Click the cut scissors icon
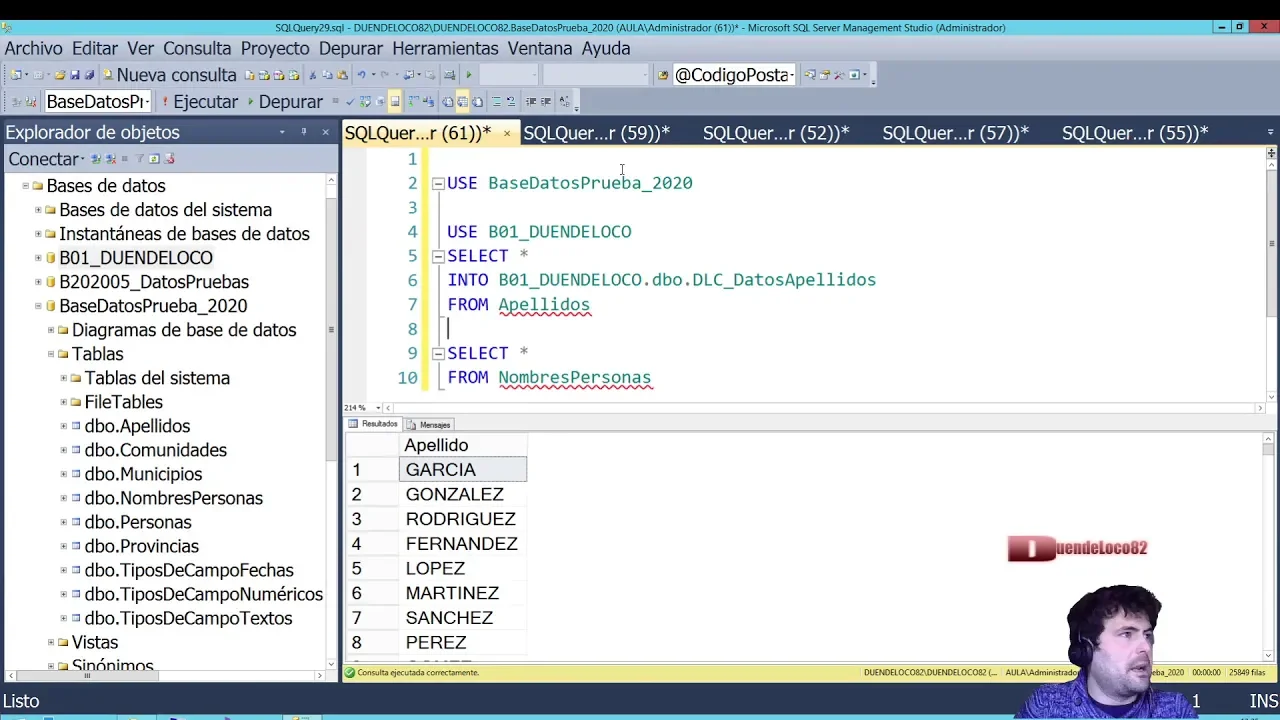Image resolution: width=1280 pixels, height=720 pixels. (x=313, y=75)
